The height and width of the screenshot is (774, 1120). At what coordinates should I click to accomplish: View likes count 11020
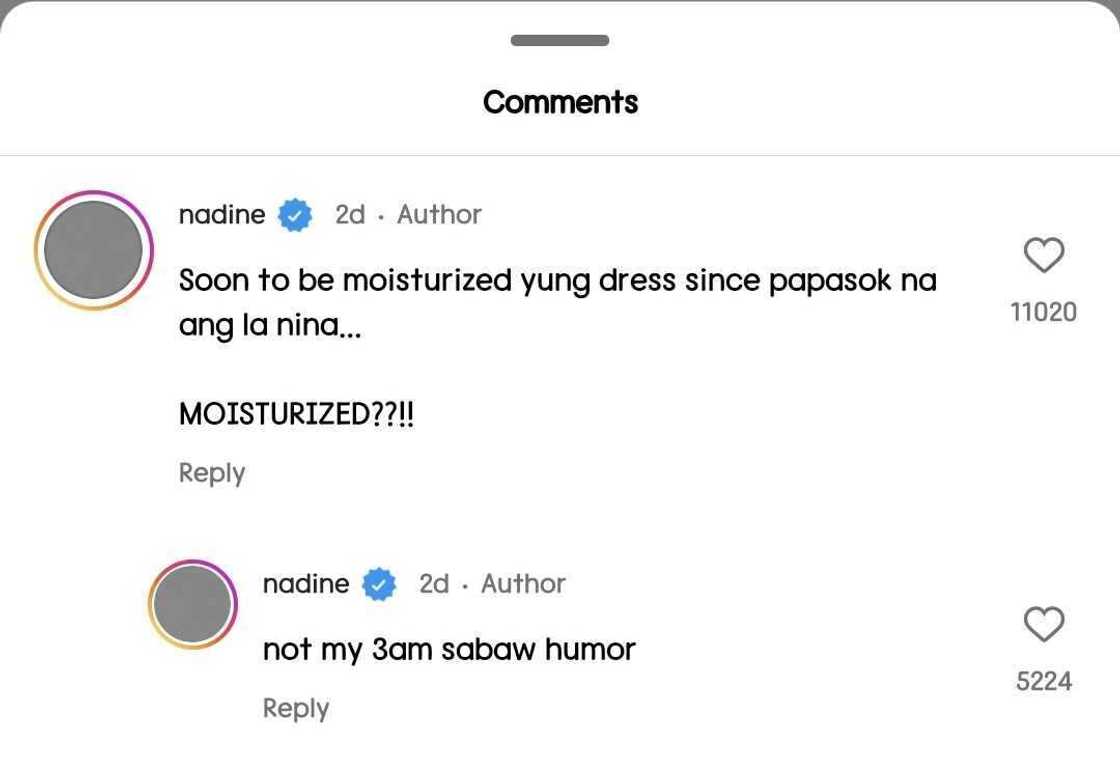coord(1044,313)
